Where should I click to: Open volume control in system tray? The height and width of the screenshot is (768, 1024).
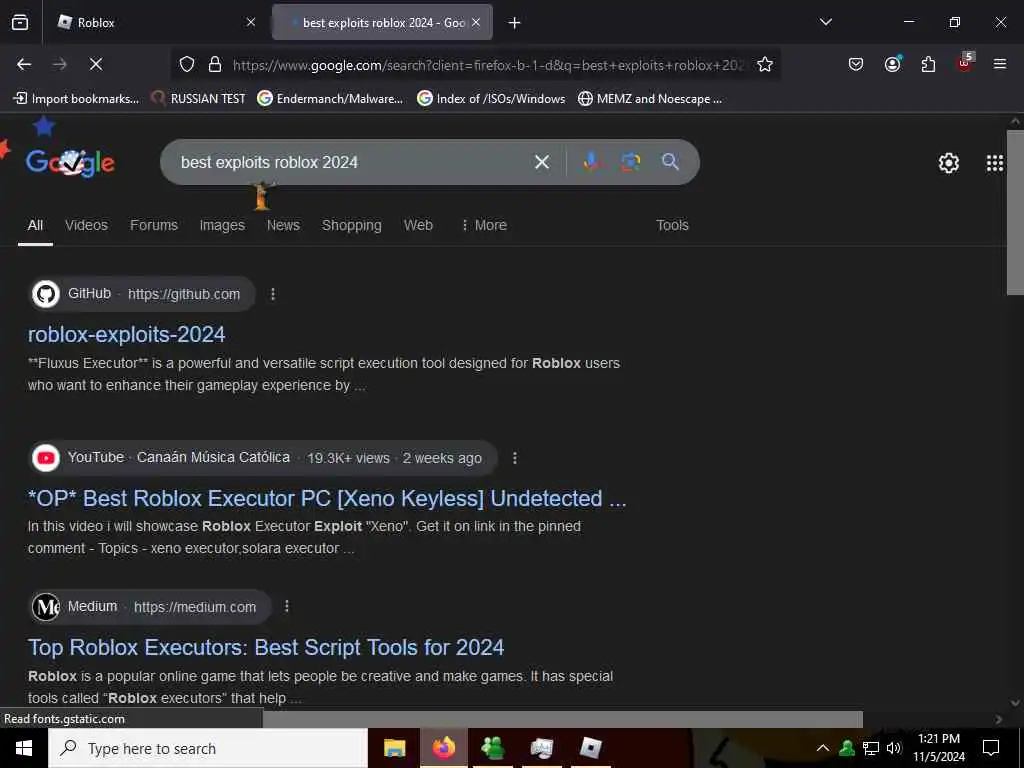[894, 748]
